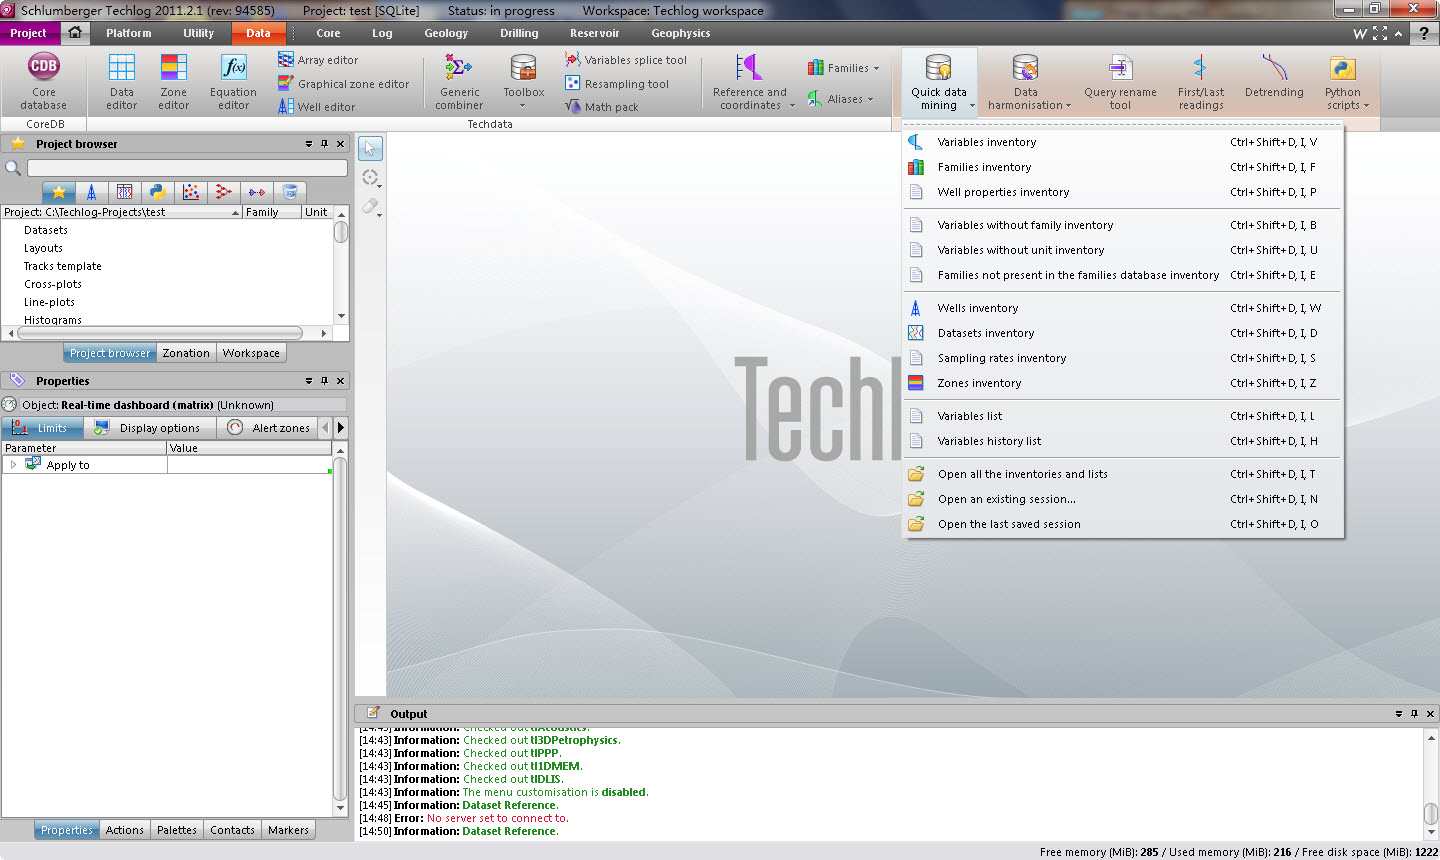This screenshot has height=860, width=1440.
Task: Open the Python scripts dropdown
Action: click(1345, 82)
